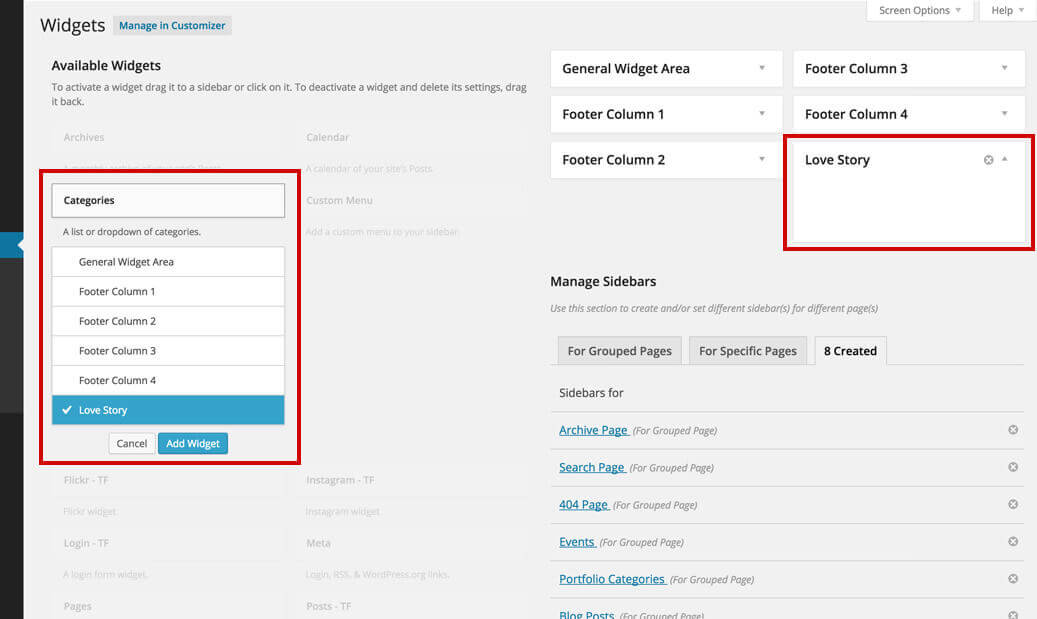This screenshot has height=619, width=1037.
Task: Click the delete icon on Love Story sidebar
Action: (x=988, y=160)
